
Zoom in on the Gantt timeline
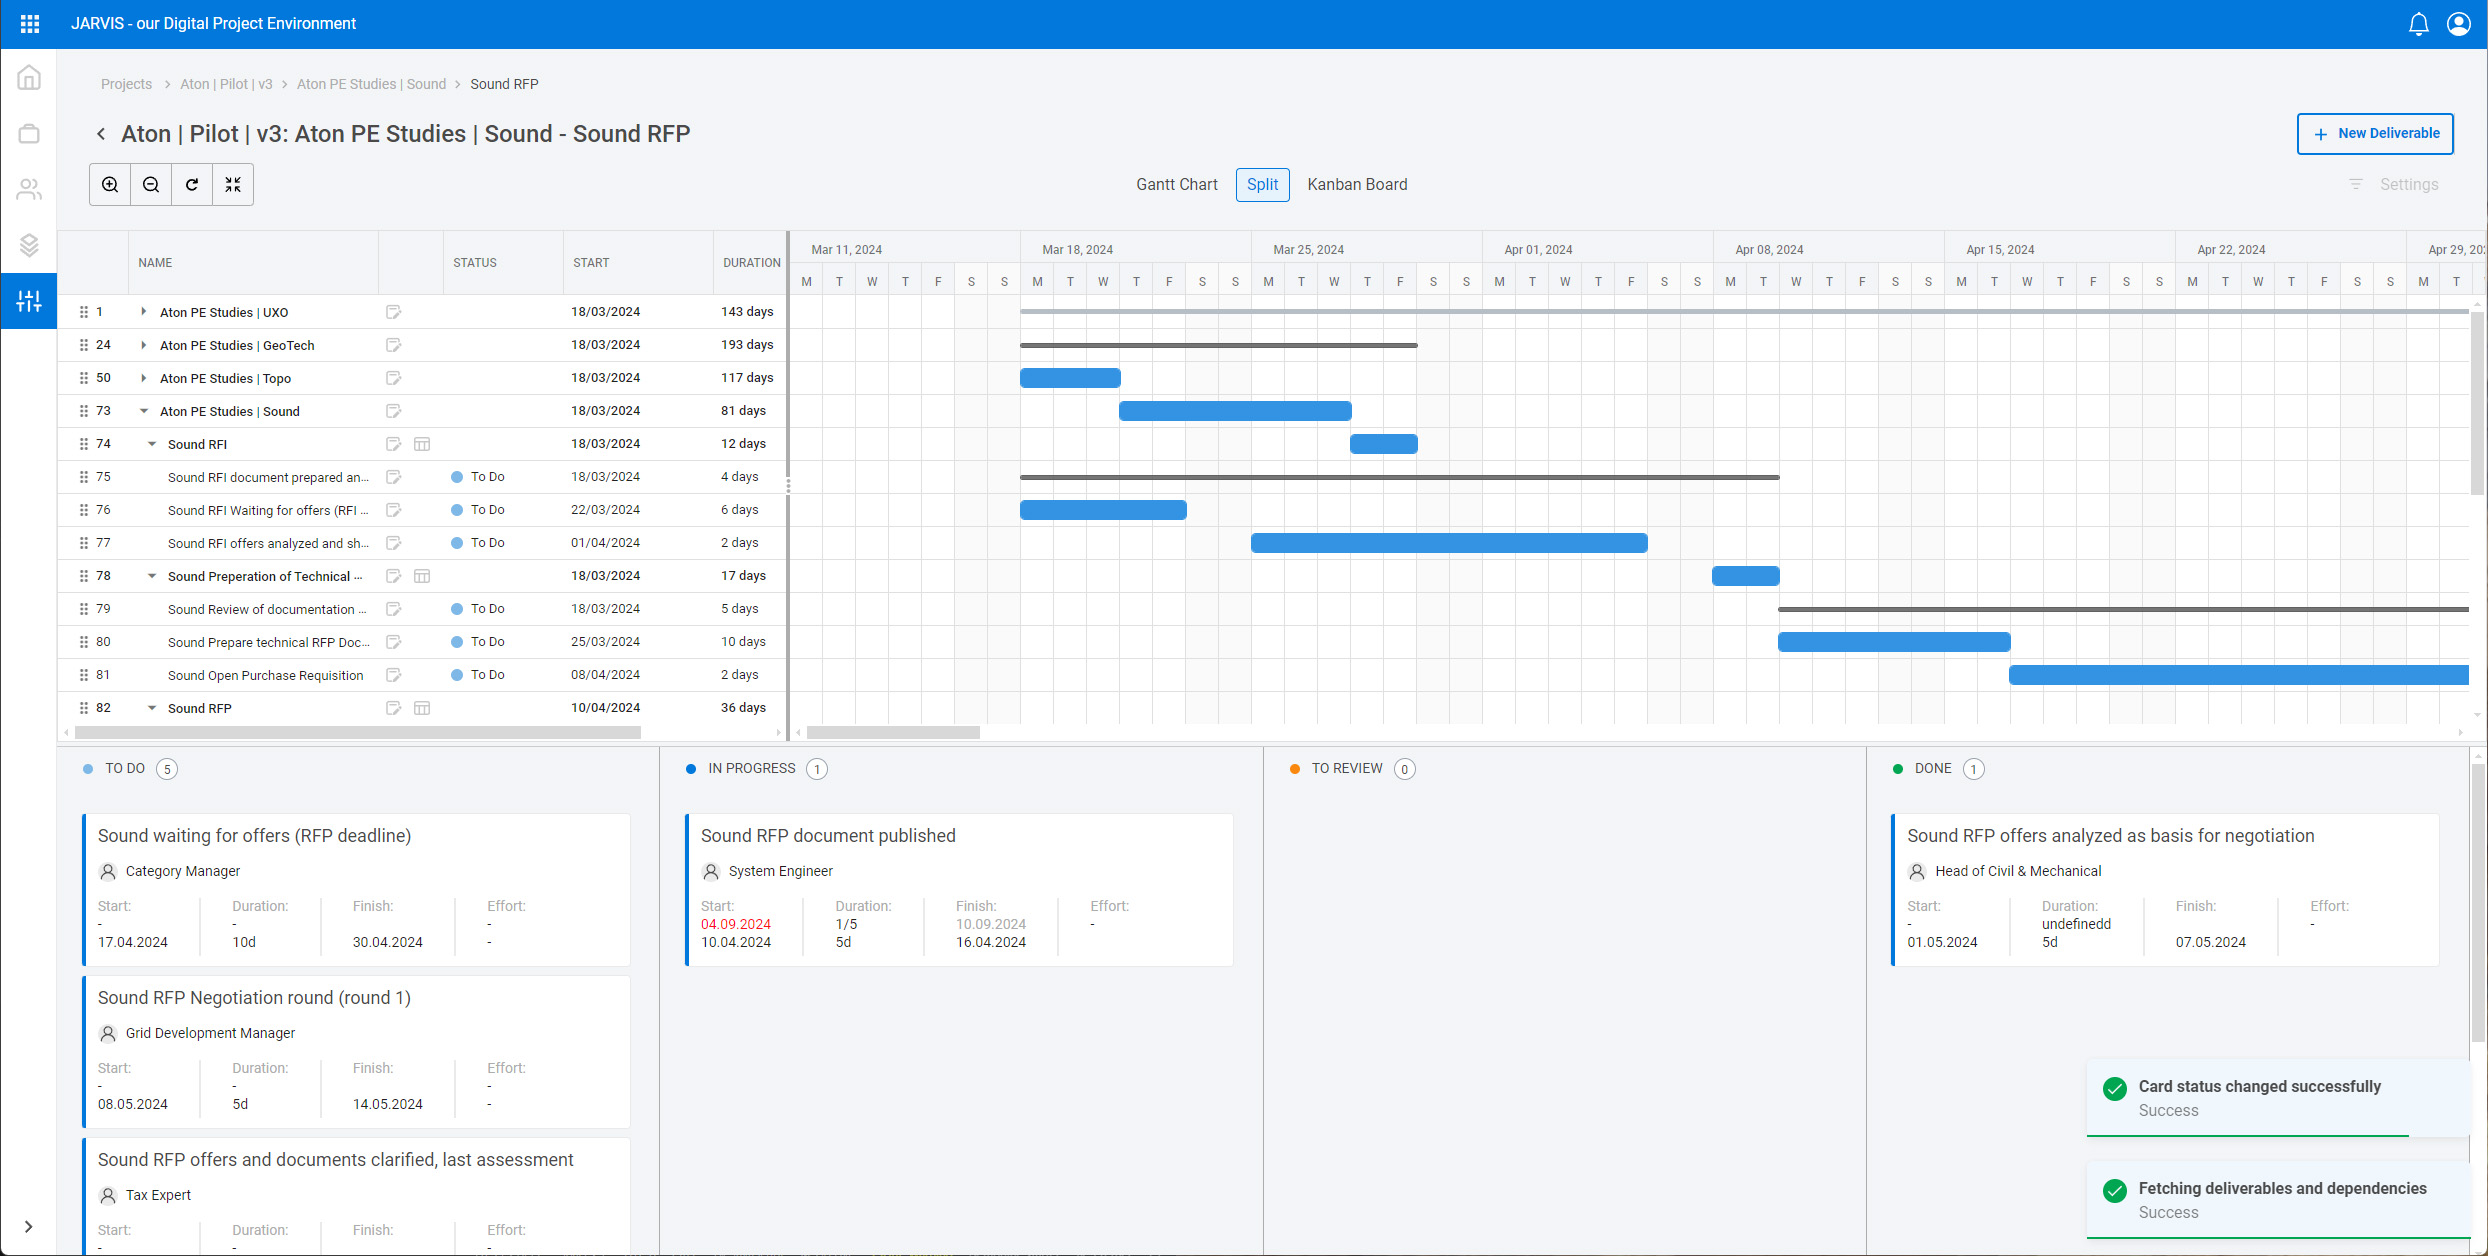point(110,184)
